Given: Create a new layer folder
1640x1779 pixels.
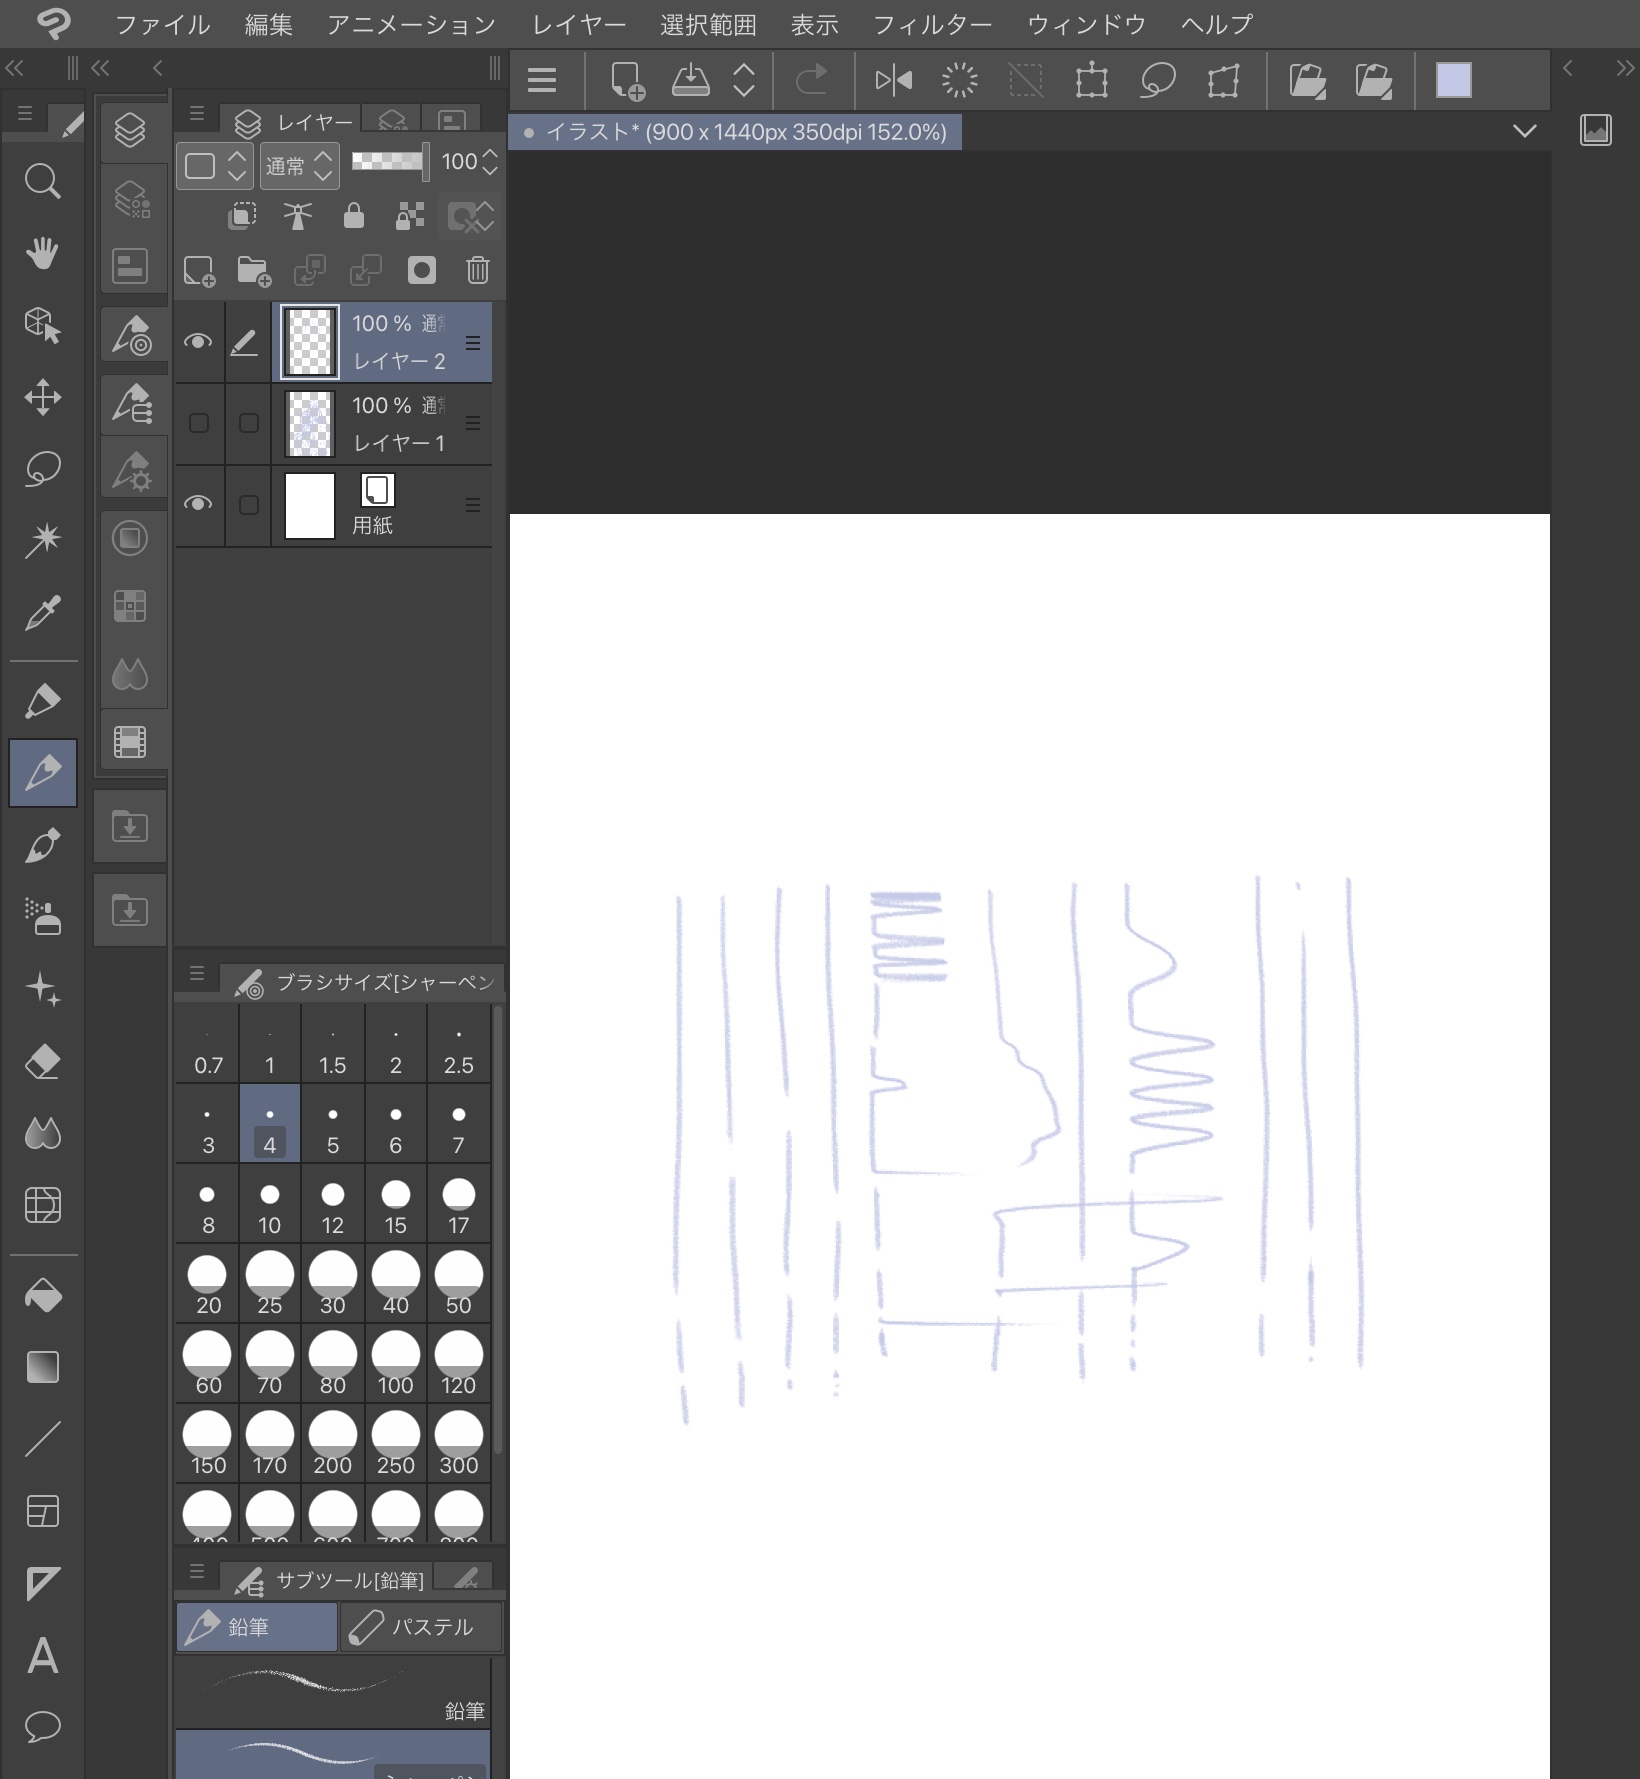Looking at the screenshot, I should coord(254,270).
